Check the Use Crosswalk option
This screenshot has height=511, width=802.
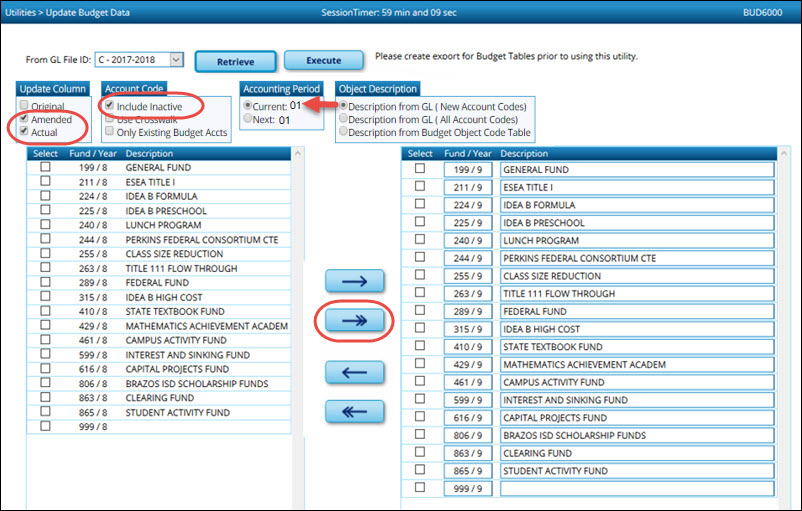(x=109, y=119)
